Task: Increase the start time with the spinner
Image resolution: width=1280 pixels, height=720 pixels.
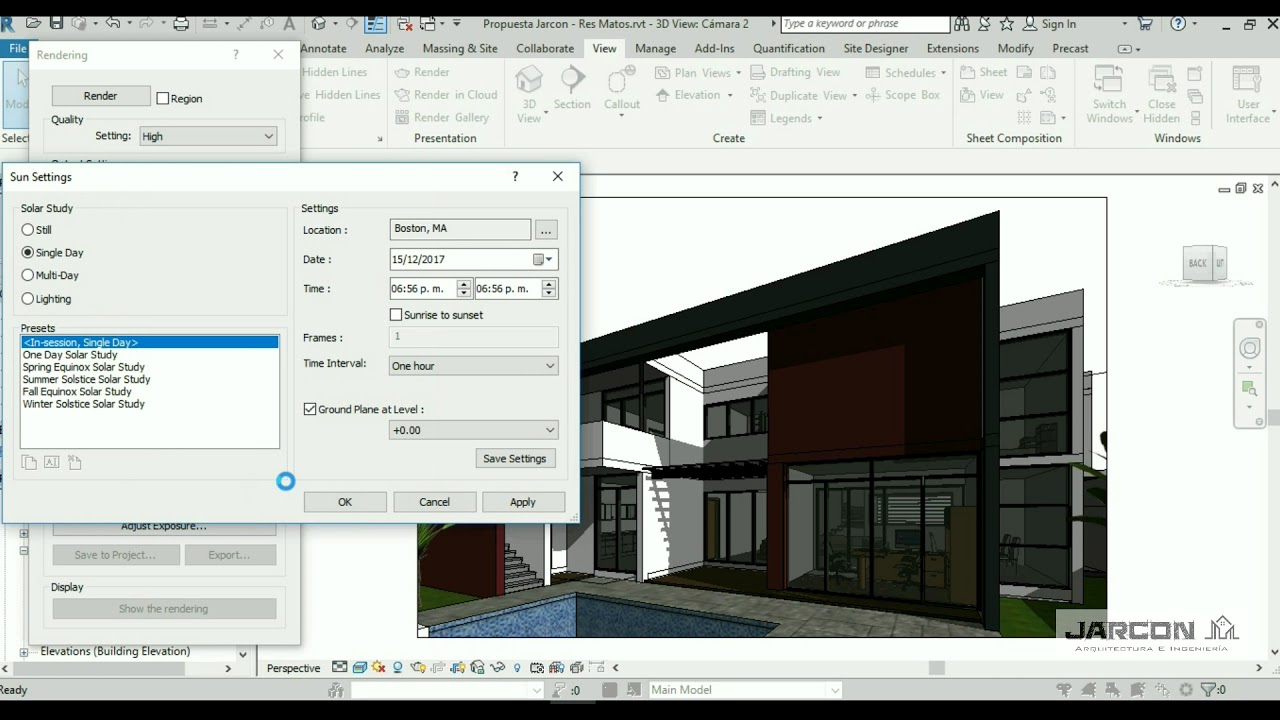Action: coord(463,284)
